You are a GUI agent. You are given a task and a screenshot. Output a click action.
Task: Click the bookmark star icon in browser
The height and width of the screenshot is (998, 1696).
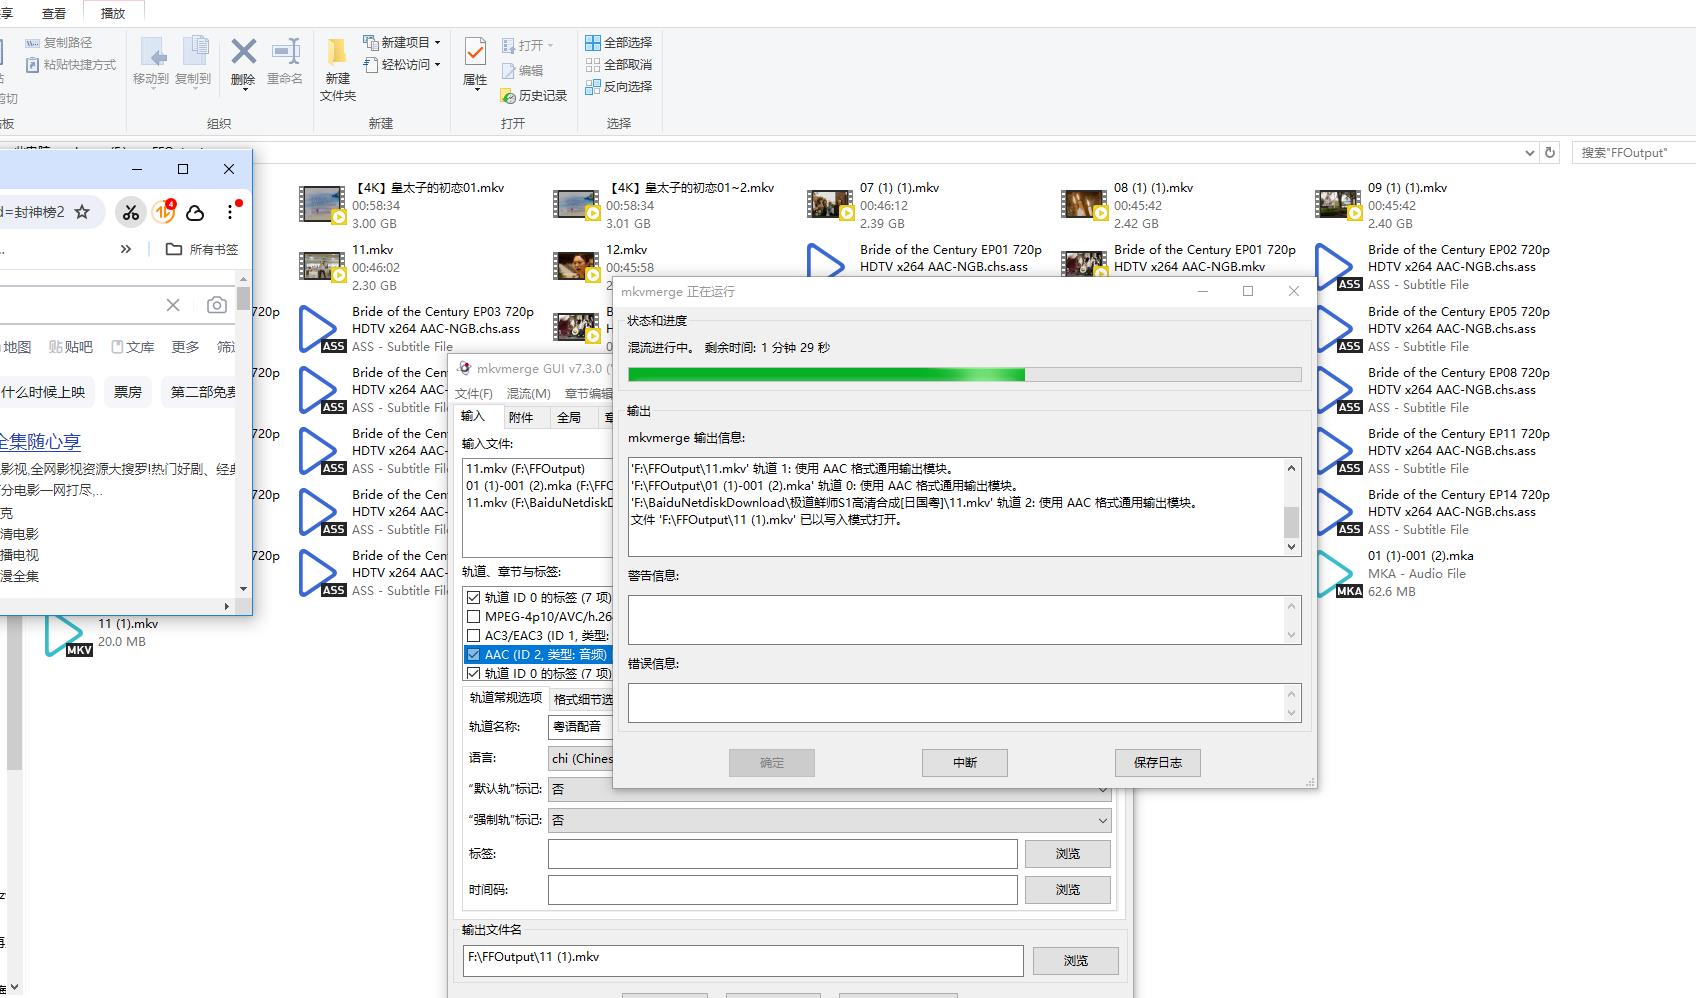click(83, 212)
